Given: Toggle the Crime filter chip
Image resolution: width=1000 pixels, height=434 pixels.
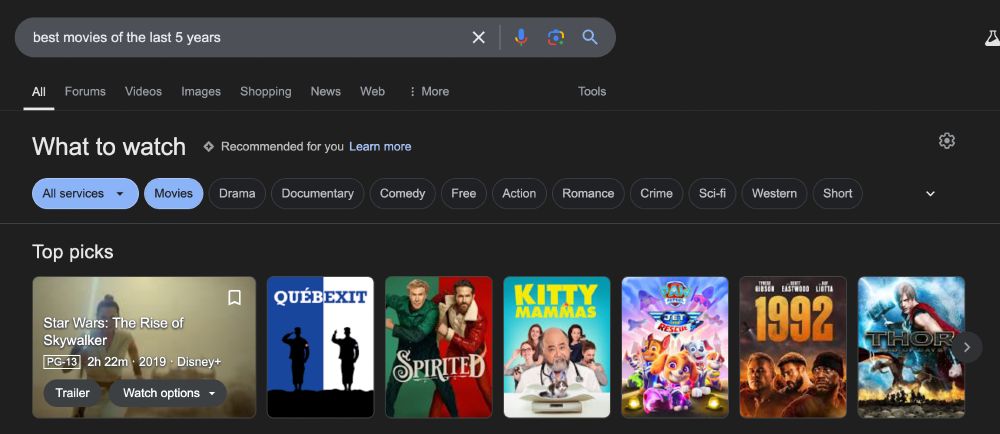Looking at the screenshot, I should click(656, 194).
